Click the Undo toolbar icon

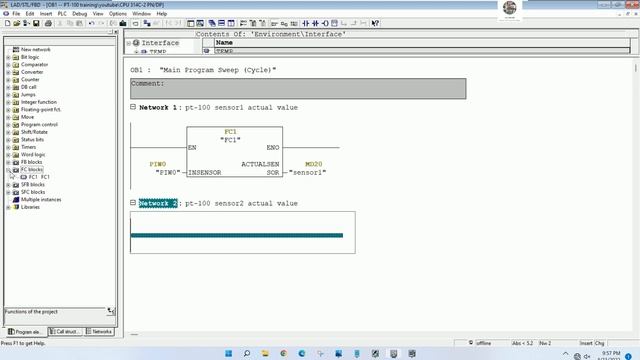tap(91, 24)
